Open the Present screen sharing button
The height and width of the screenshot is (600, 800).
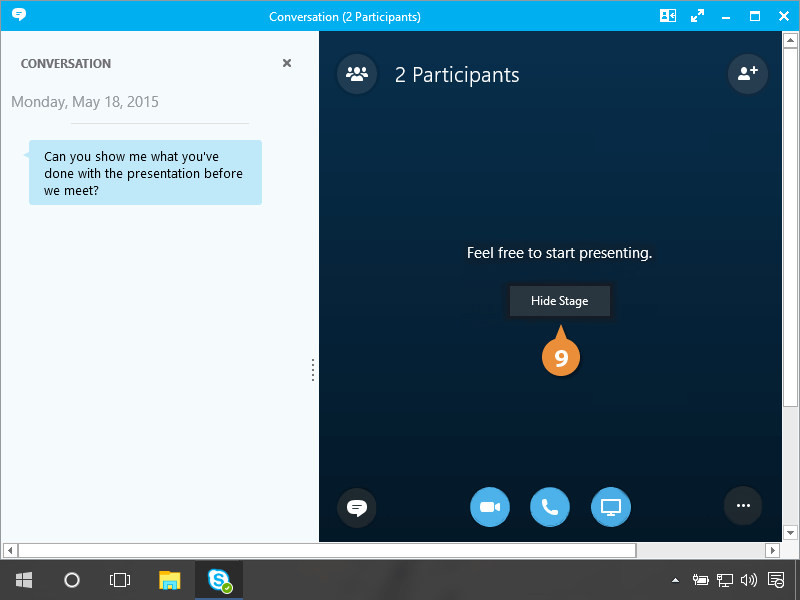click(610, 507)
